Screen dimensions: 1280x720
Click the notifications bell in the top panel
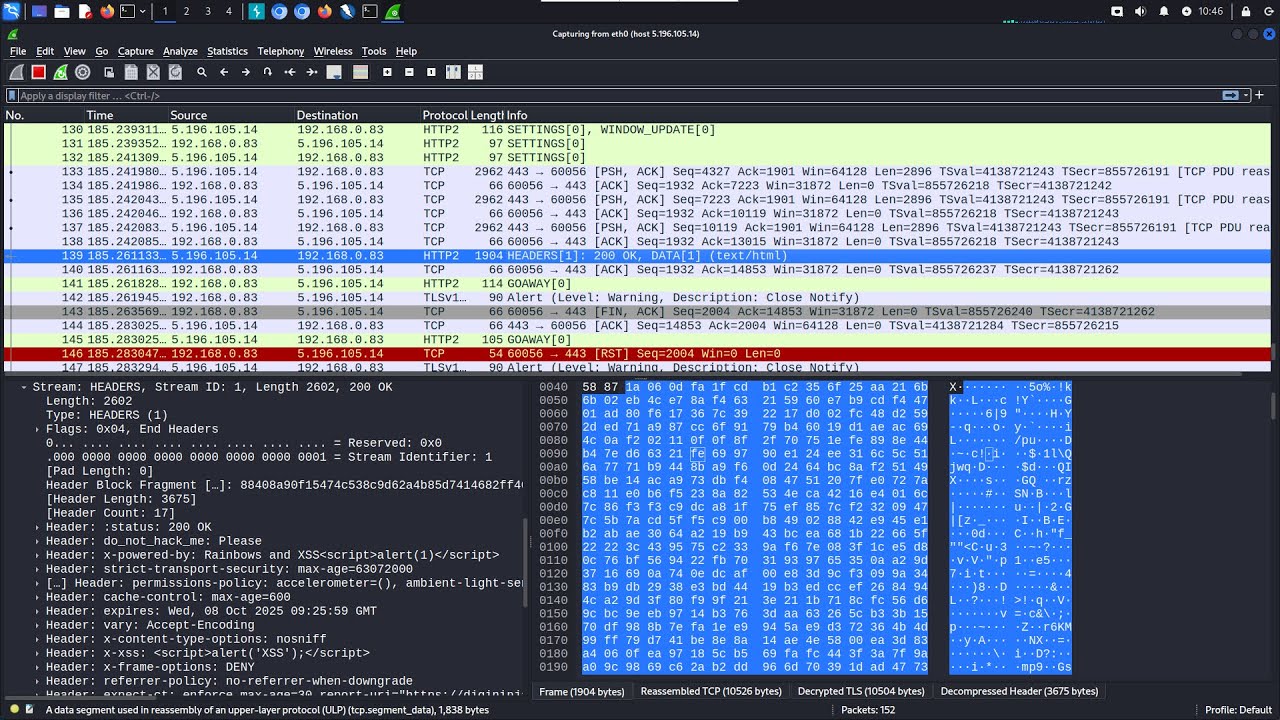[x=1163, y=11]
